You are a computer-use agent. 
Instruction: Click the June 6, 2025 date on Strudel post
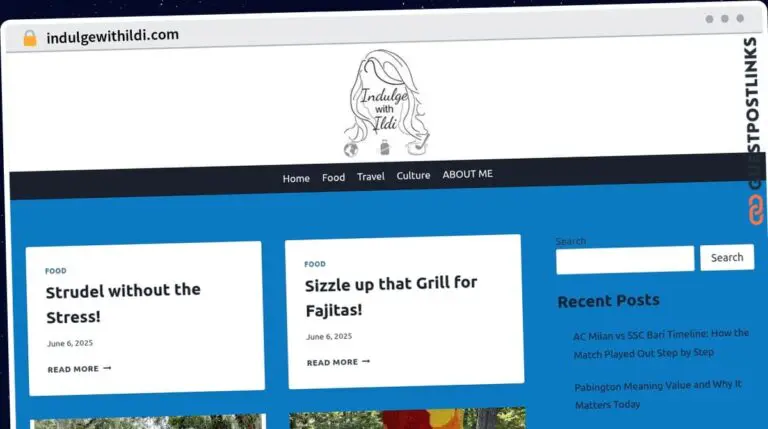(x=70, y=343)
